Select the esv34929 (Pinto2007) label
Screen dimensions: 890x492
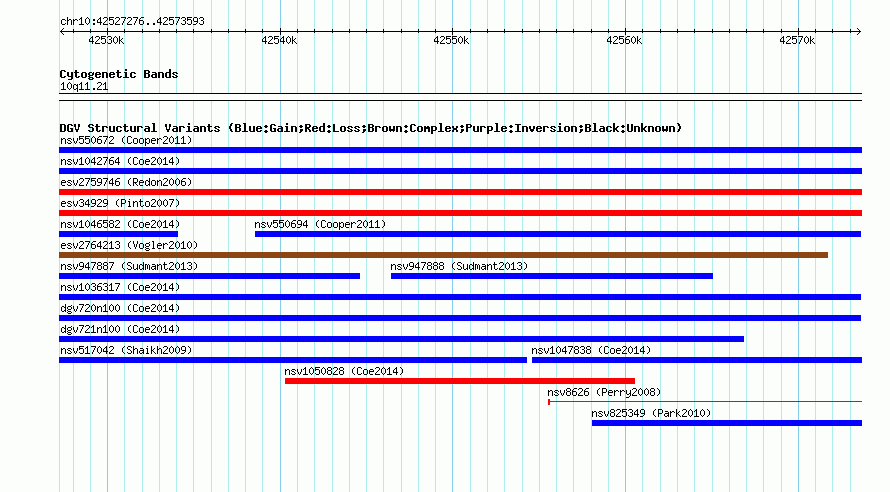120,203
